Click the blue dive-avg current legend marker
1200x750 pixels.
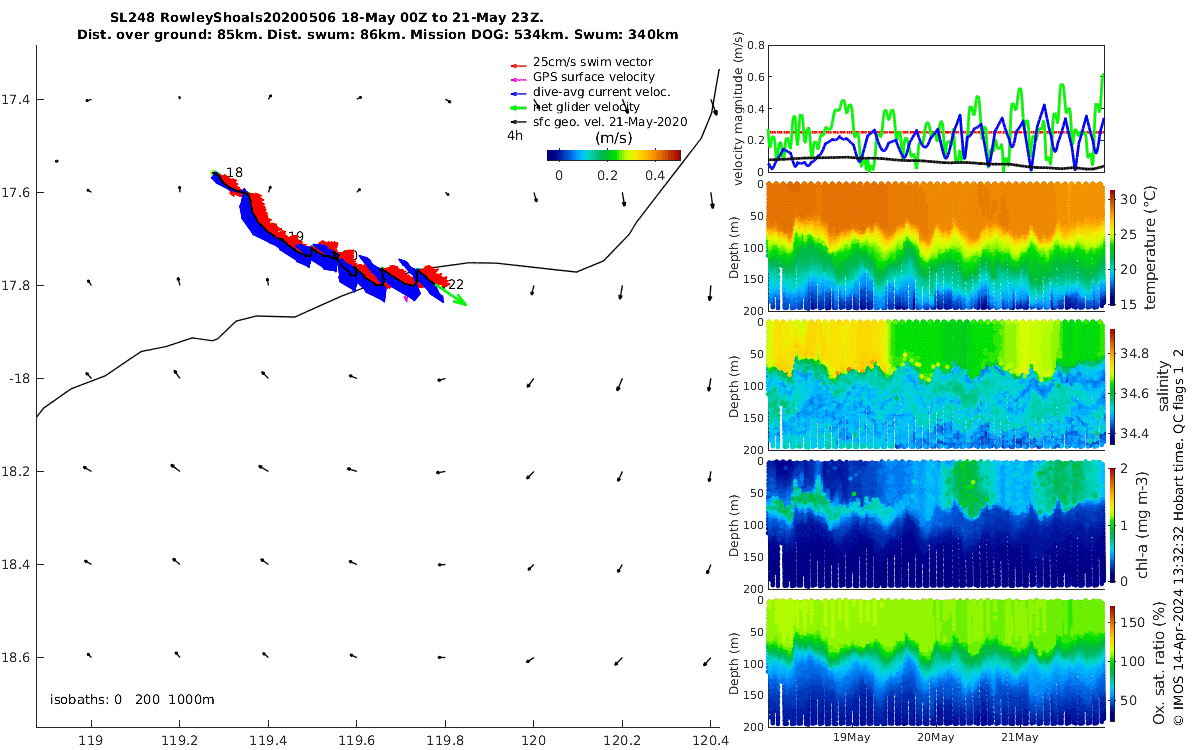tap(518, 93)
